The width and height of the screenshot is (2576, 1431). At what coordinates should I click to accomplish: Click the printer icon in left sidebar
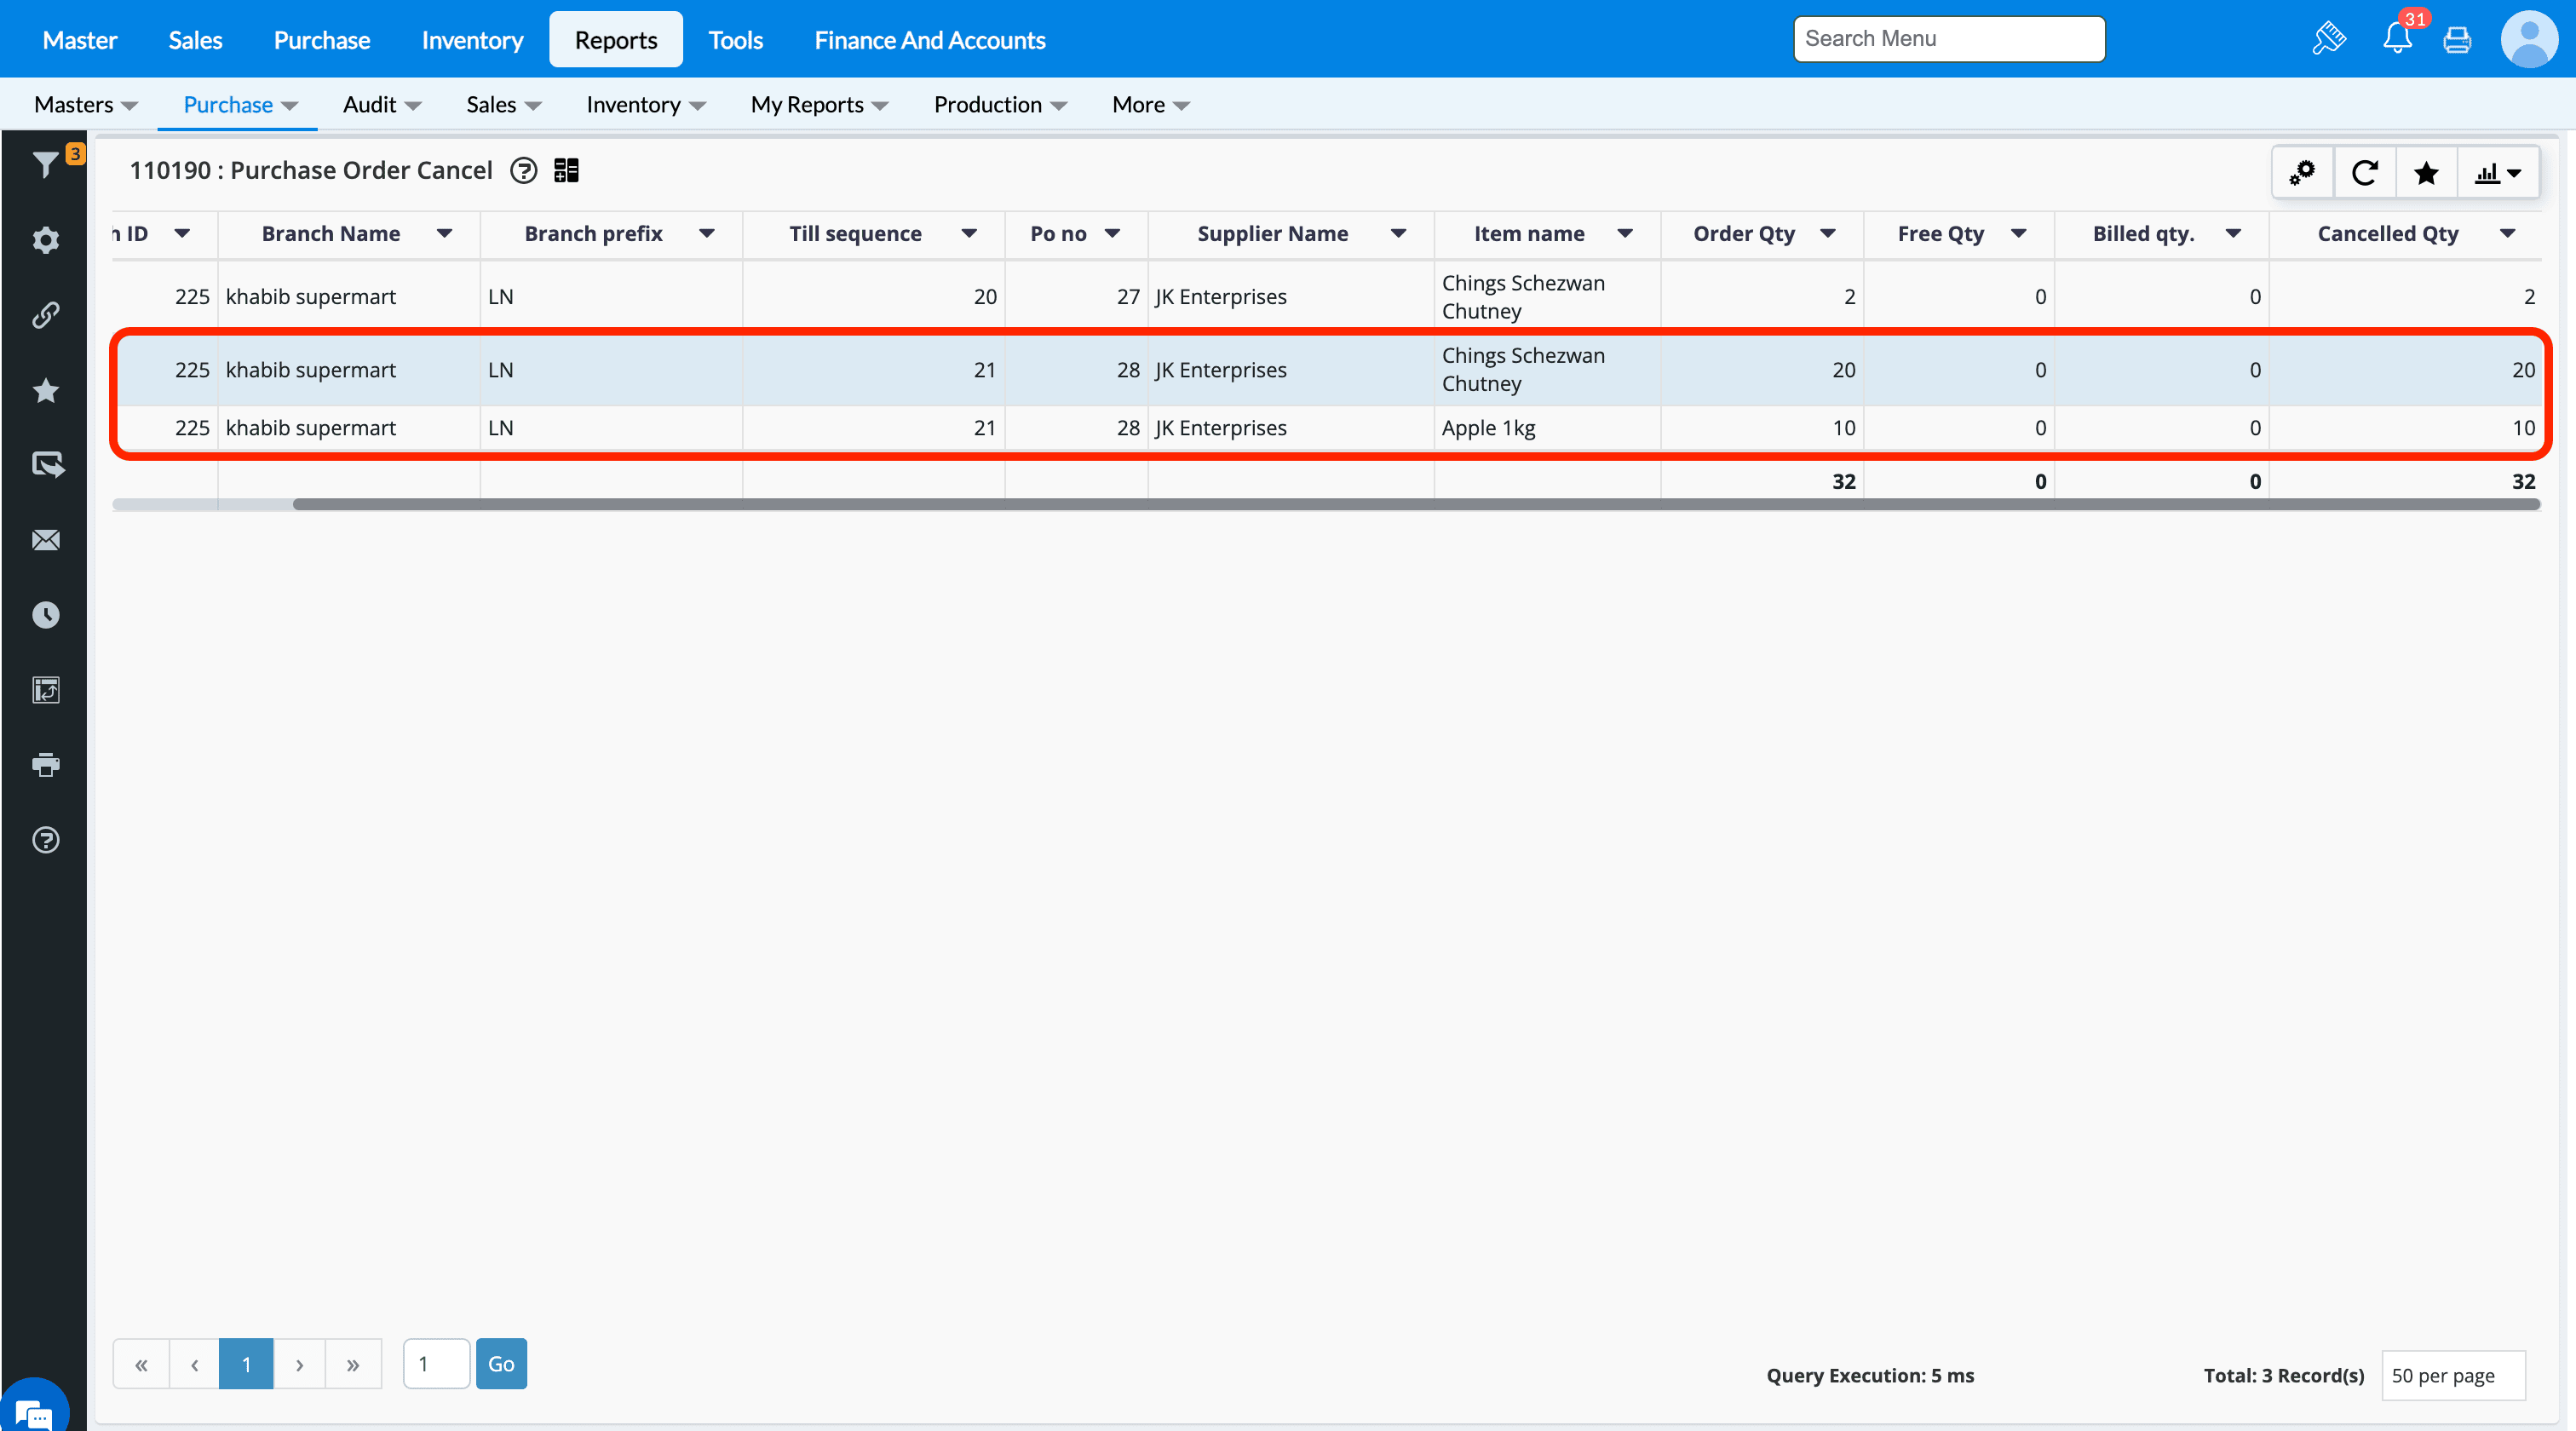point(45,765)
